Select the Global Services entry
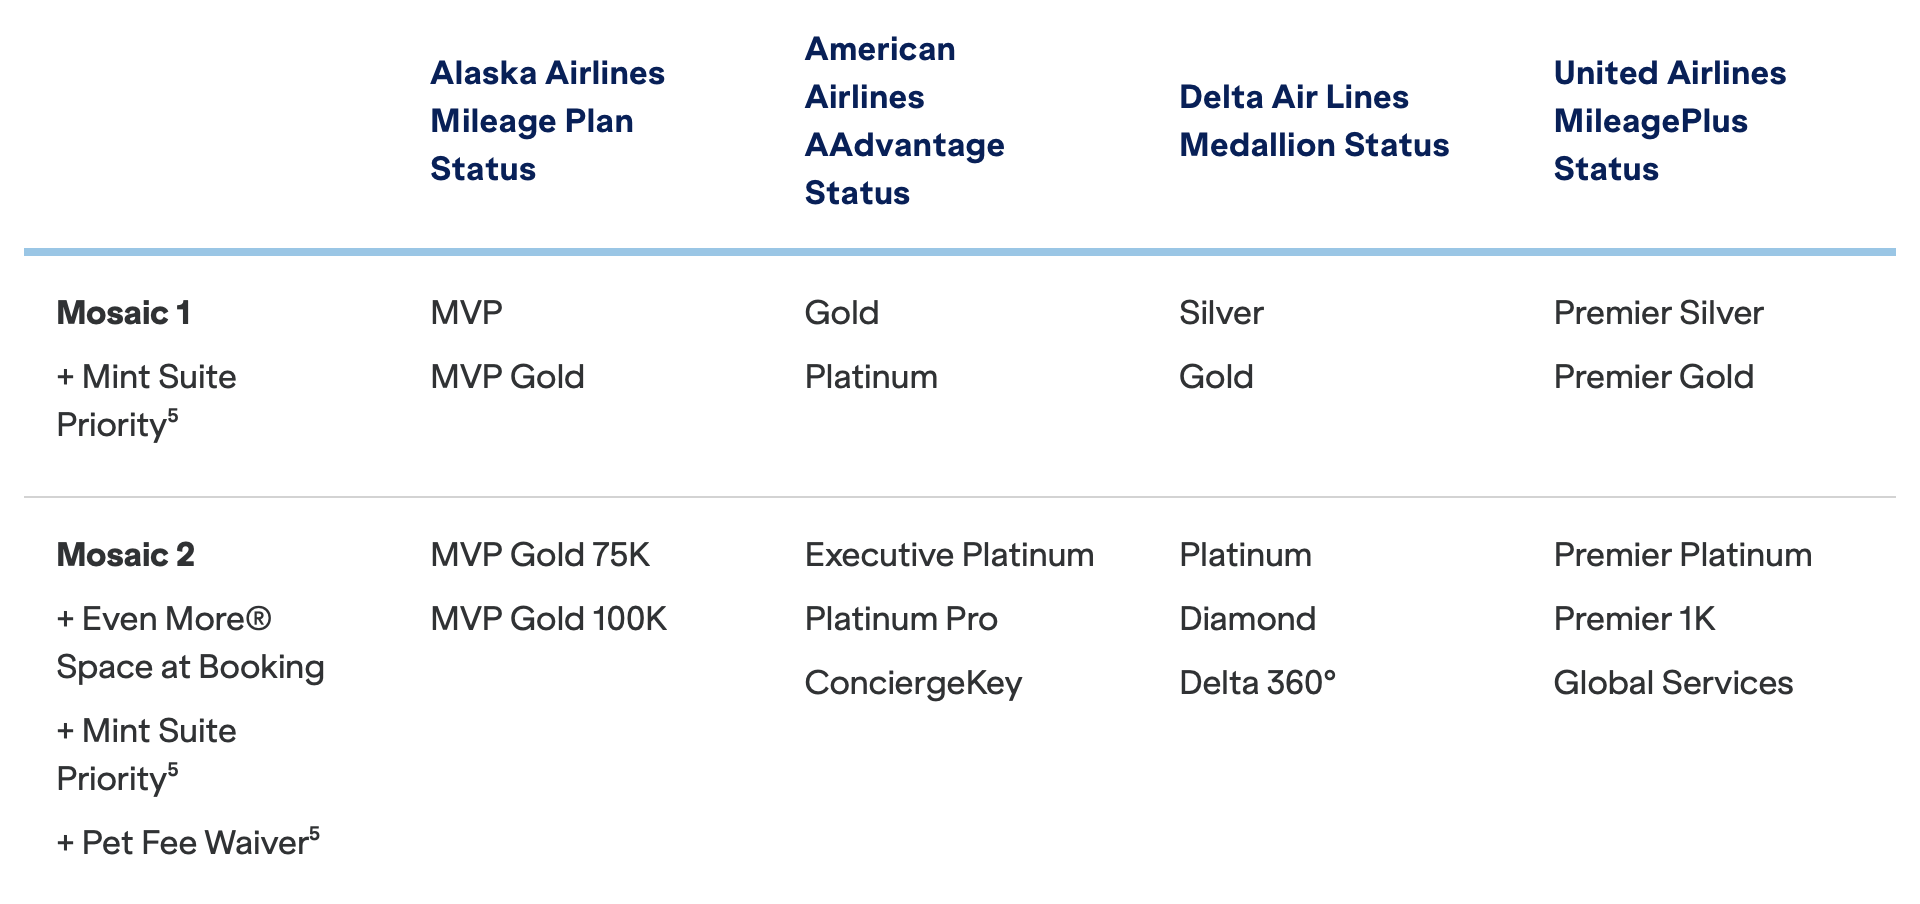The height and width of the screenshot is (904, 1920). point(1673,683)
